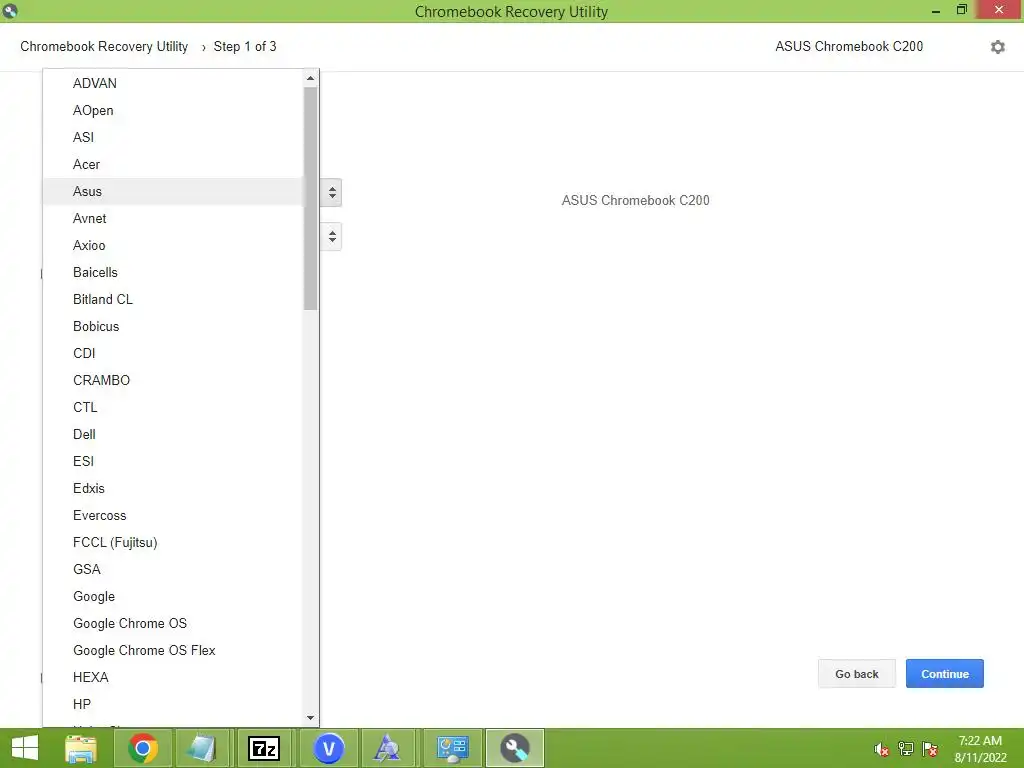Pick Dell from the manufacturer list
Image resolution: width=1024 pixels, height=768 pixels.
pos(173,434)
